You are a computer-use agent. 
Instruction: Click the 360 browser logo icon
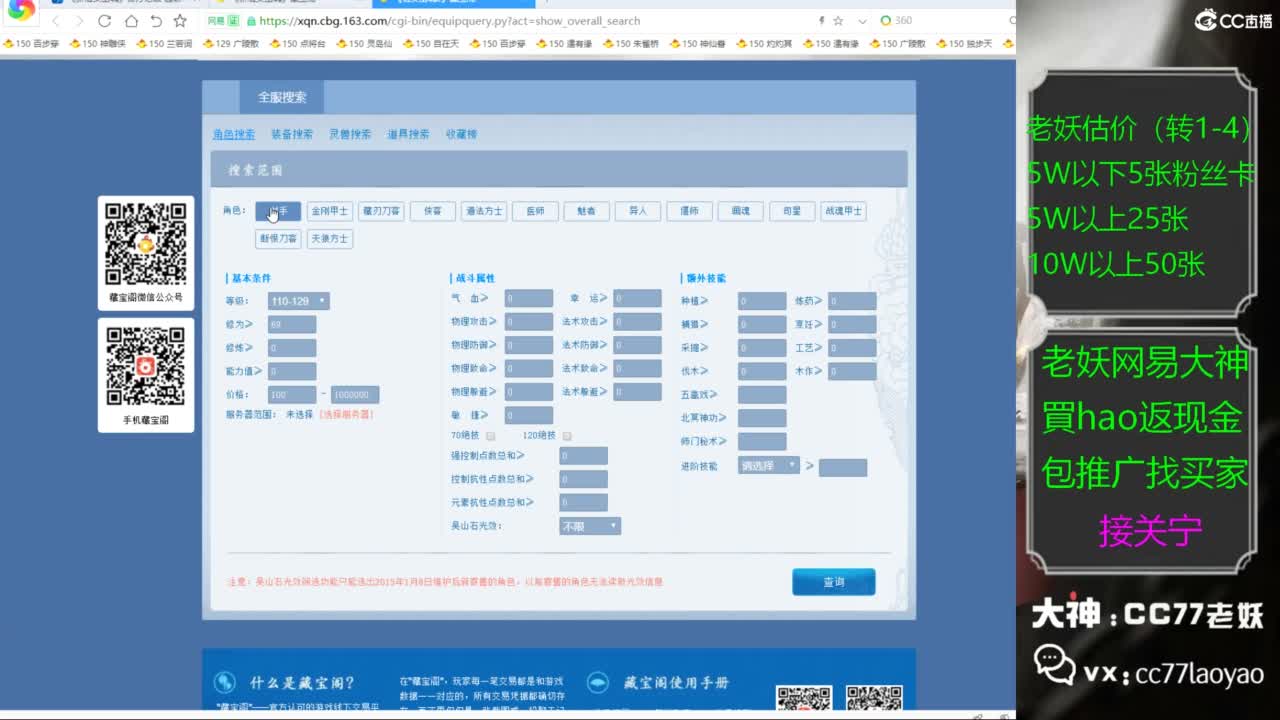[x=20, y=10]
